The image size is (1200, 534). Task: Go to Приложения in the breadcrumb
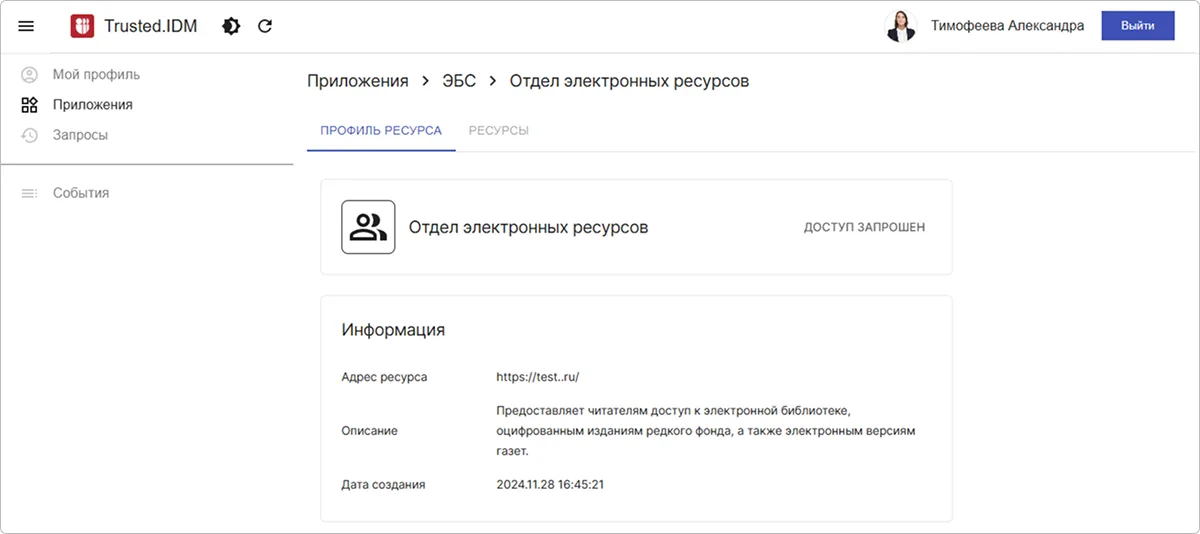[x=357, y=81]
